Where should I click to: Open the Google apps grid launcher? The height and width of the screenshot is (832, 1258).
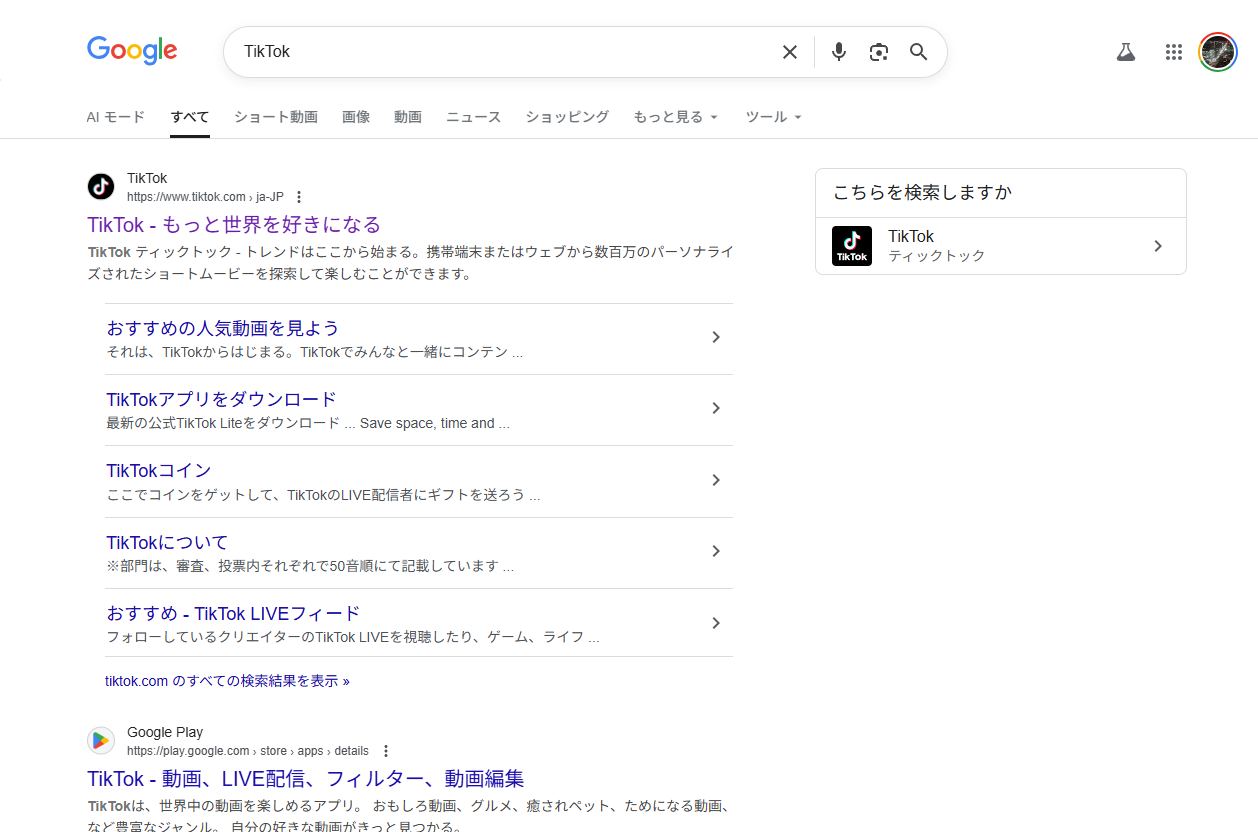point(1173,51)
